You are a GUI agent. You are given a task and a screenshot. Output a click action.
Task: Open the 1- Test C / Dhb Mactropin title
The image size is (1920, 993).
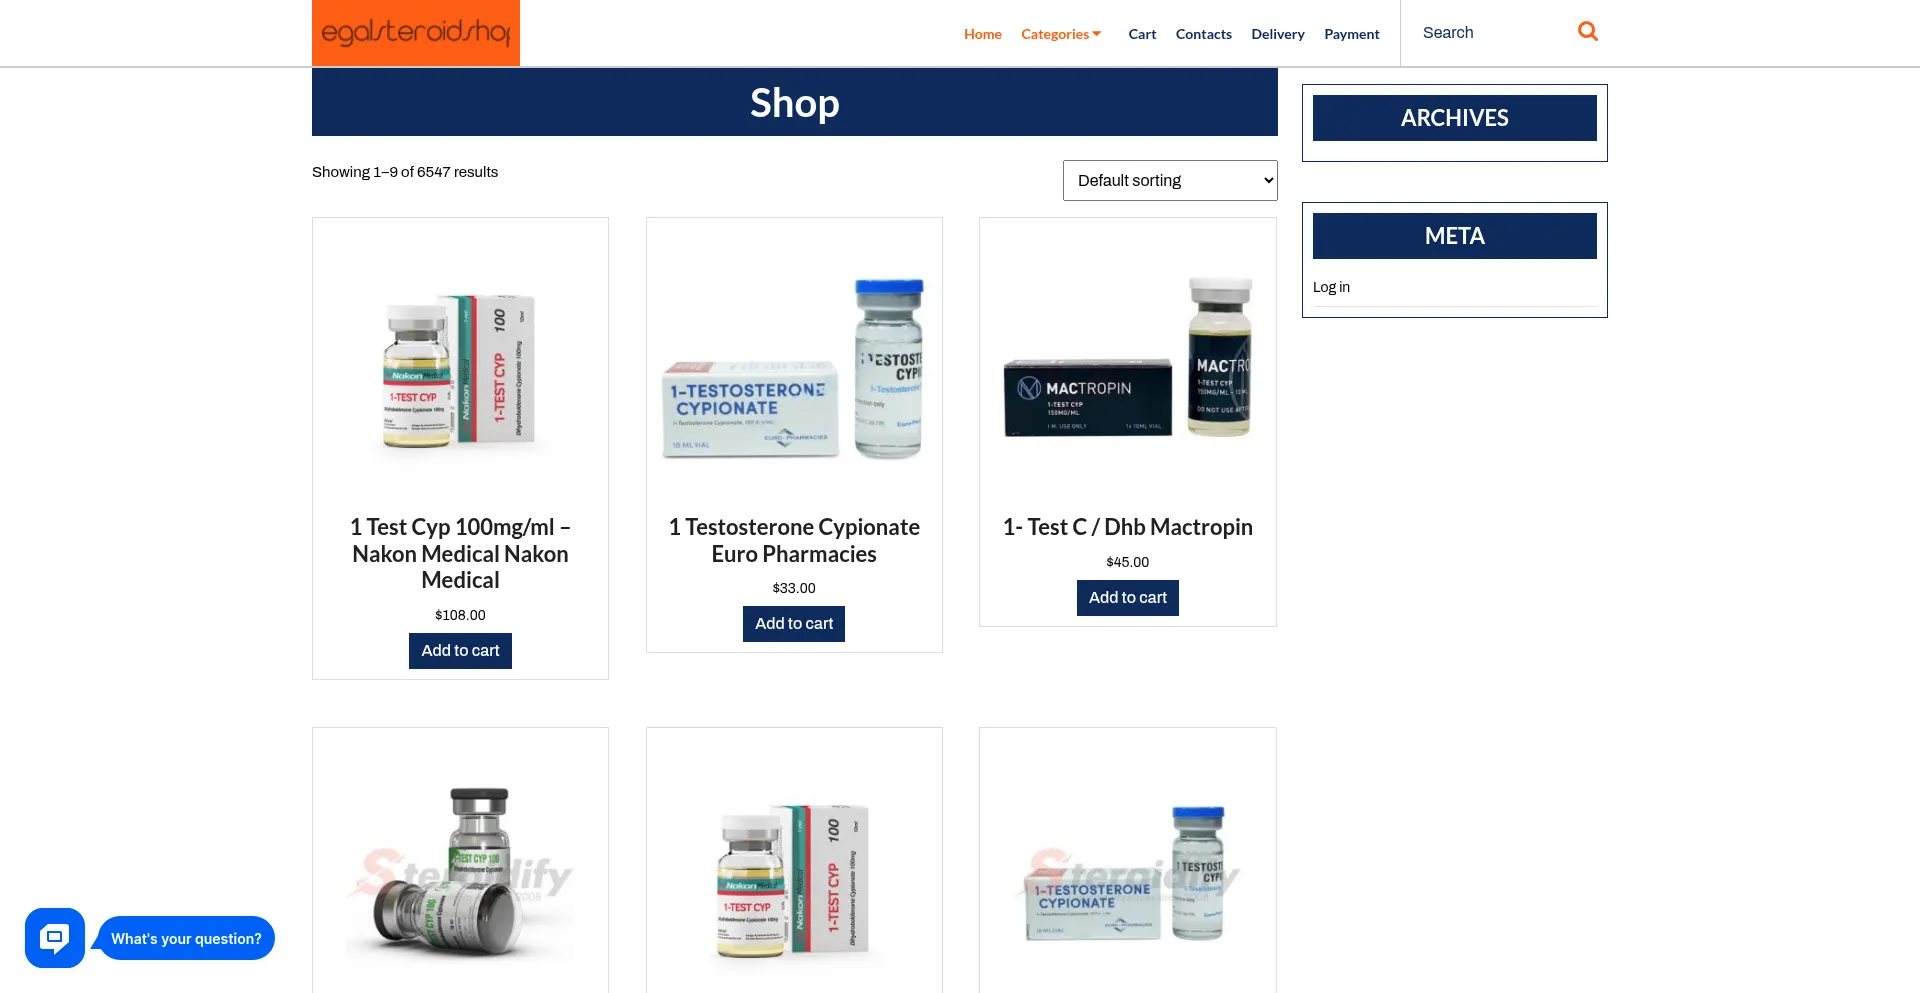pos(1128,527)
